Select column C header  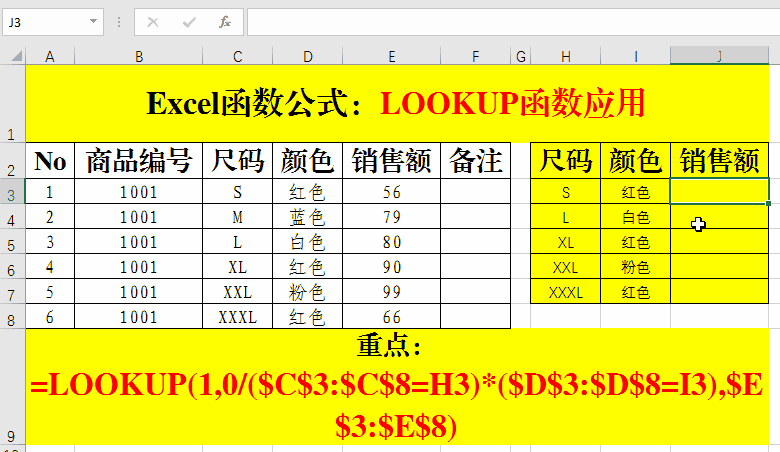[x=238, y=56]
